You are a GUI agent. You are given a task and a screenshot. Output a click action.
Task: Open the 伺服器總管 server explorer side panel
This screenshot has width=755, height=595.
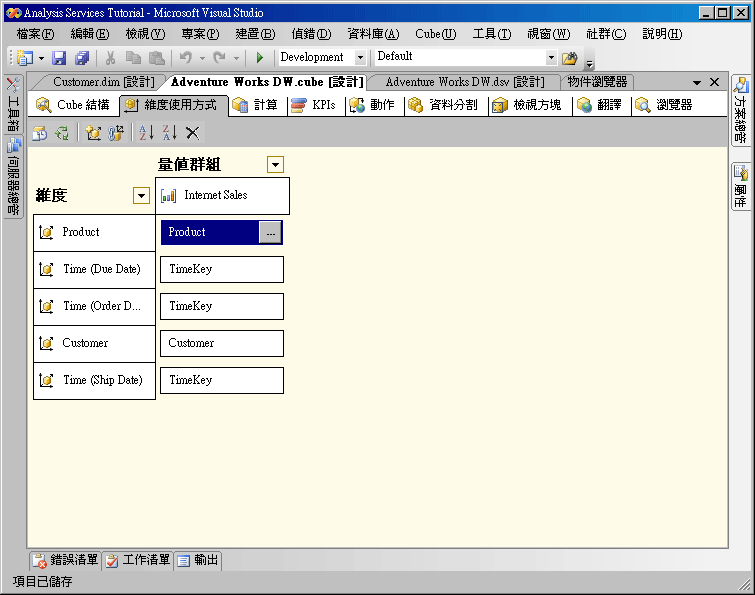tap(13, 176)
